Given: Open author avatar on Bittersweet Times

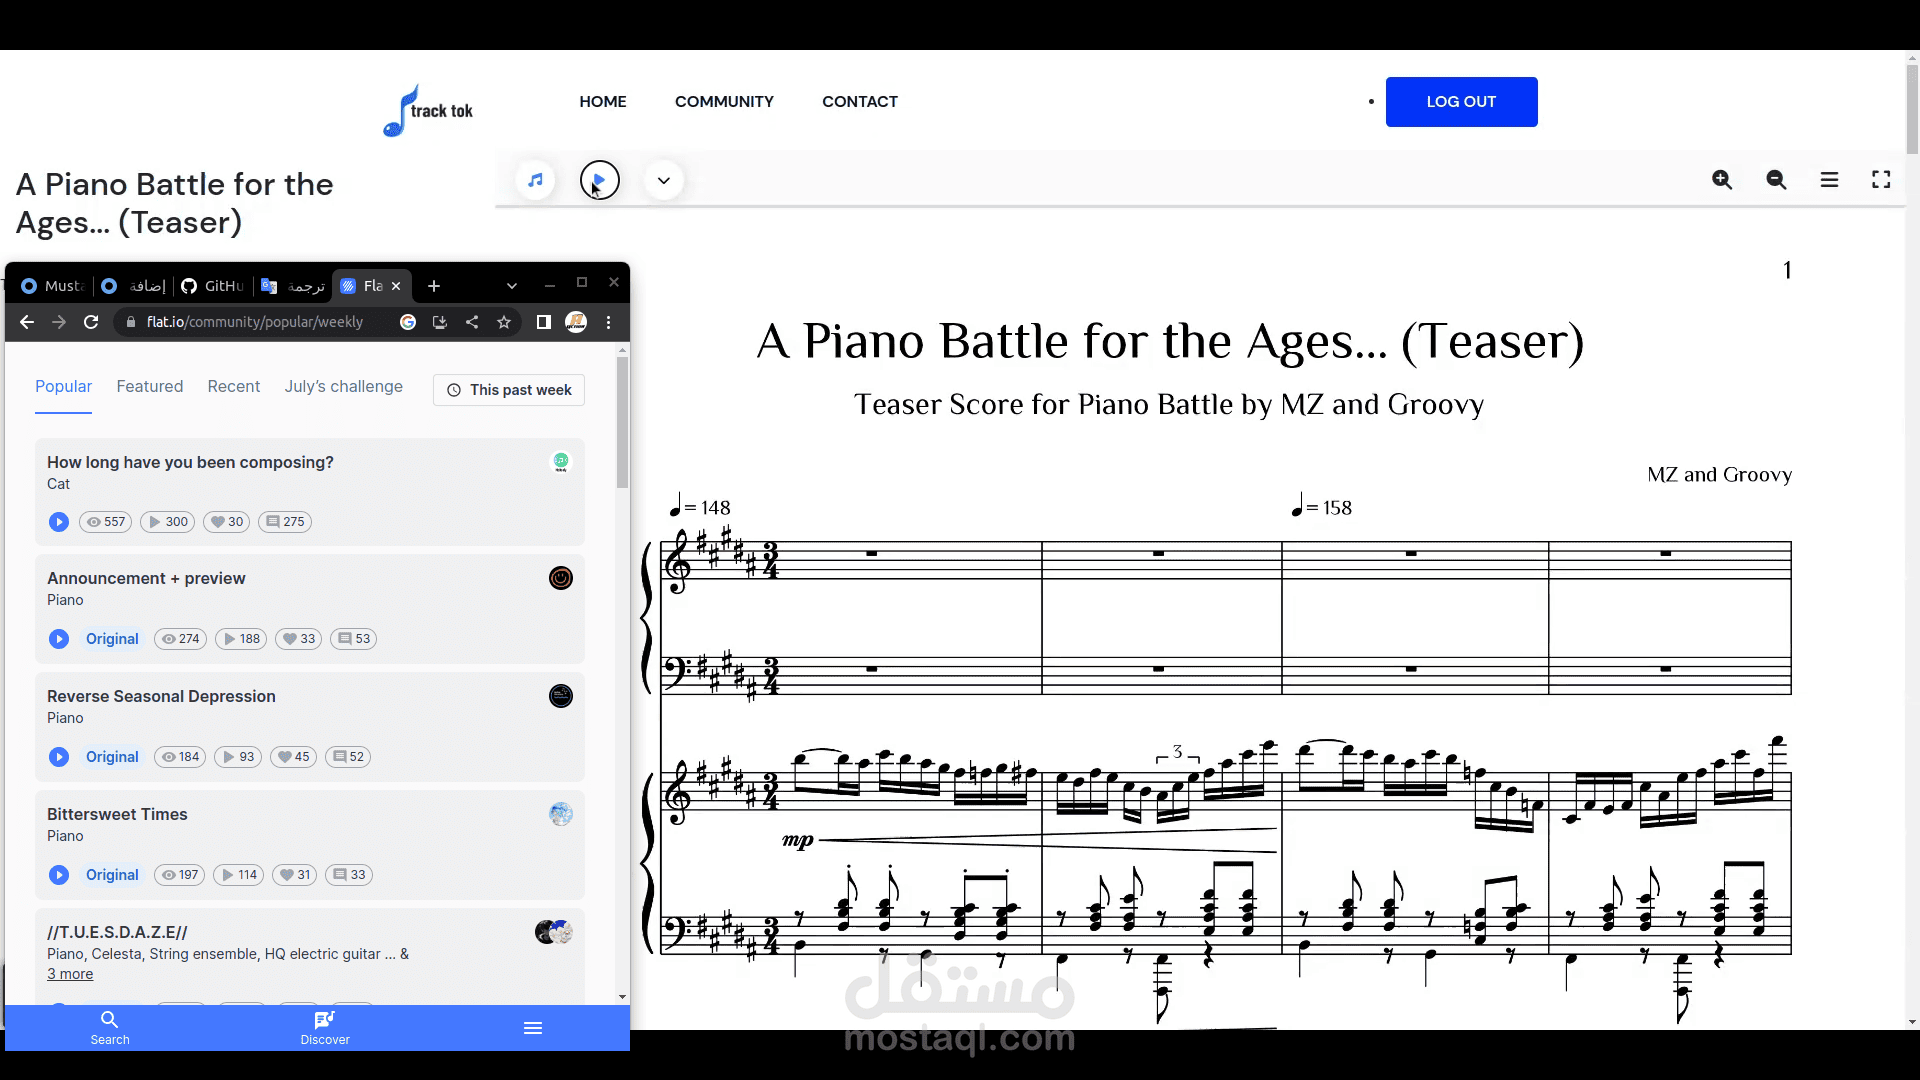Looking at the screenshot, I should (x=561, y=814).
